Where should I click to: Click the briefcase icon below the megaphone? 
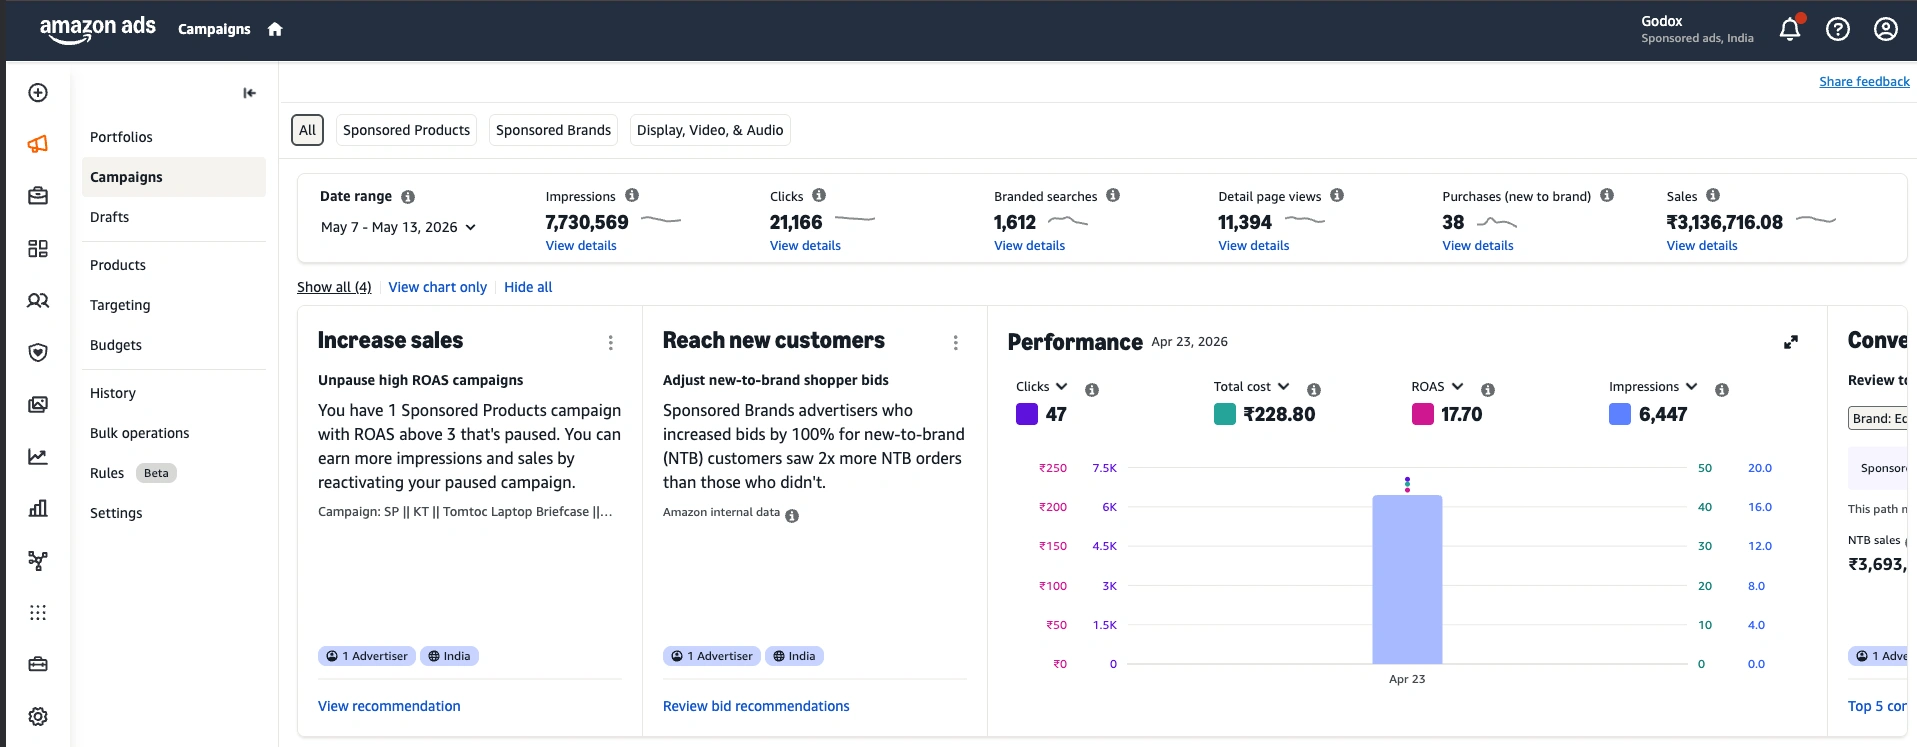tap(38, 197)
